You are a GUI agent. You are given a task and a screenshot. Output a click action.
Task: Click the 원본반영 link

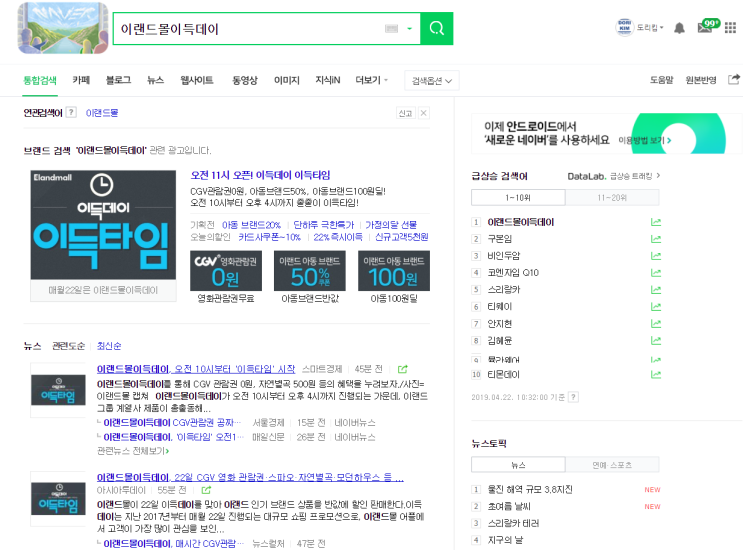(700, 80)
